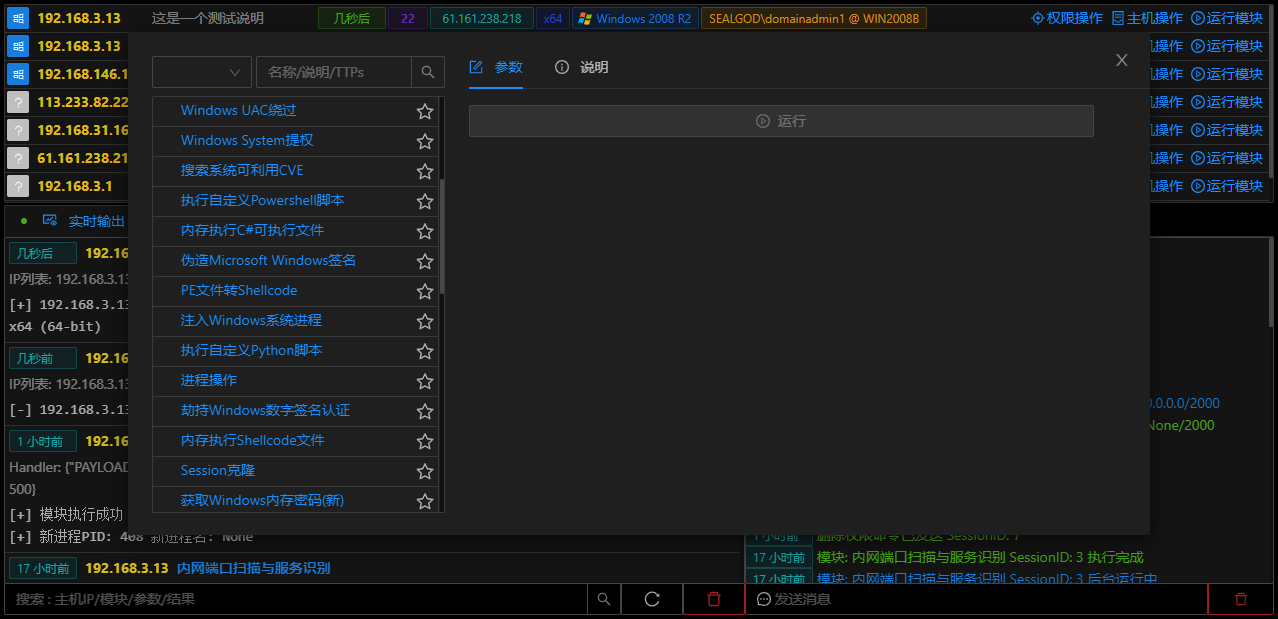Click the module list vertical scrollbar
Screen dimensions: 1278x619
(442, 236)
